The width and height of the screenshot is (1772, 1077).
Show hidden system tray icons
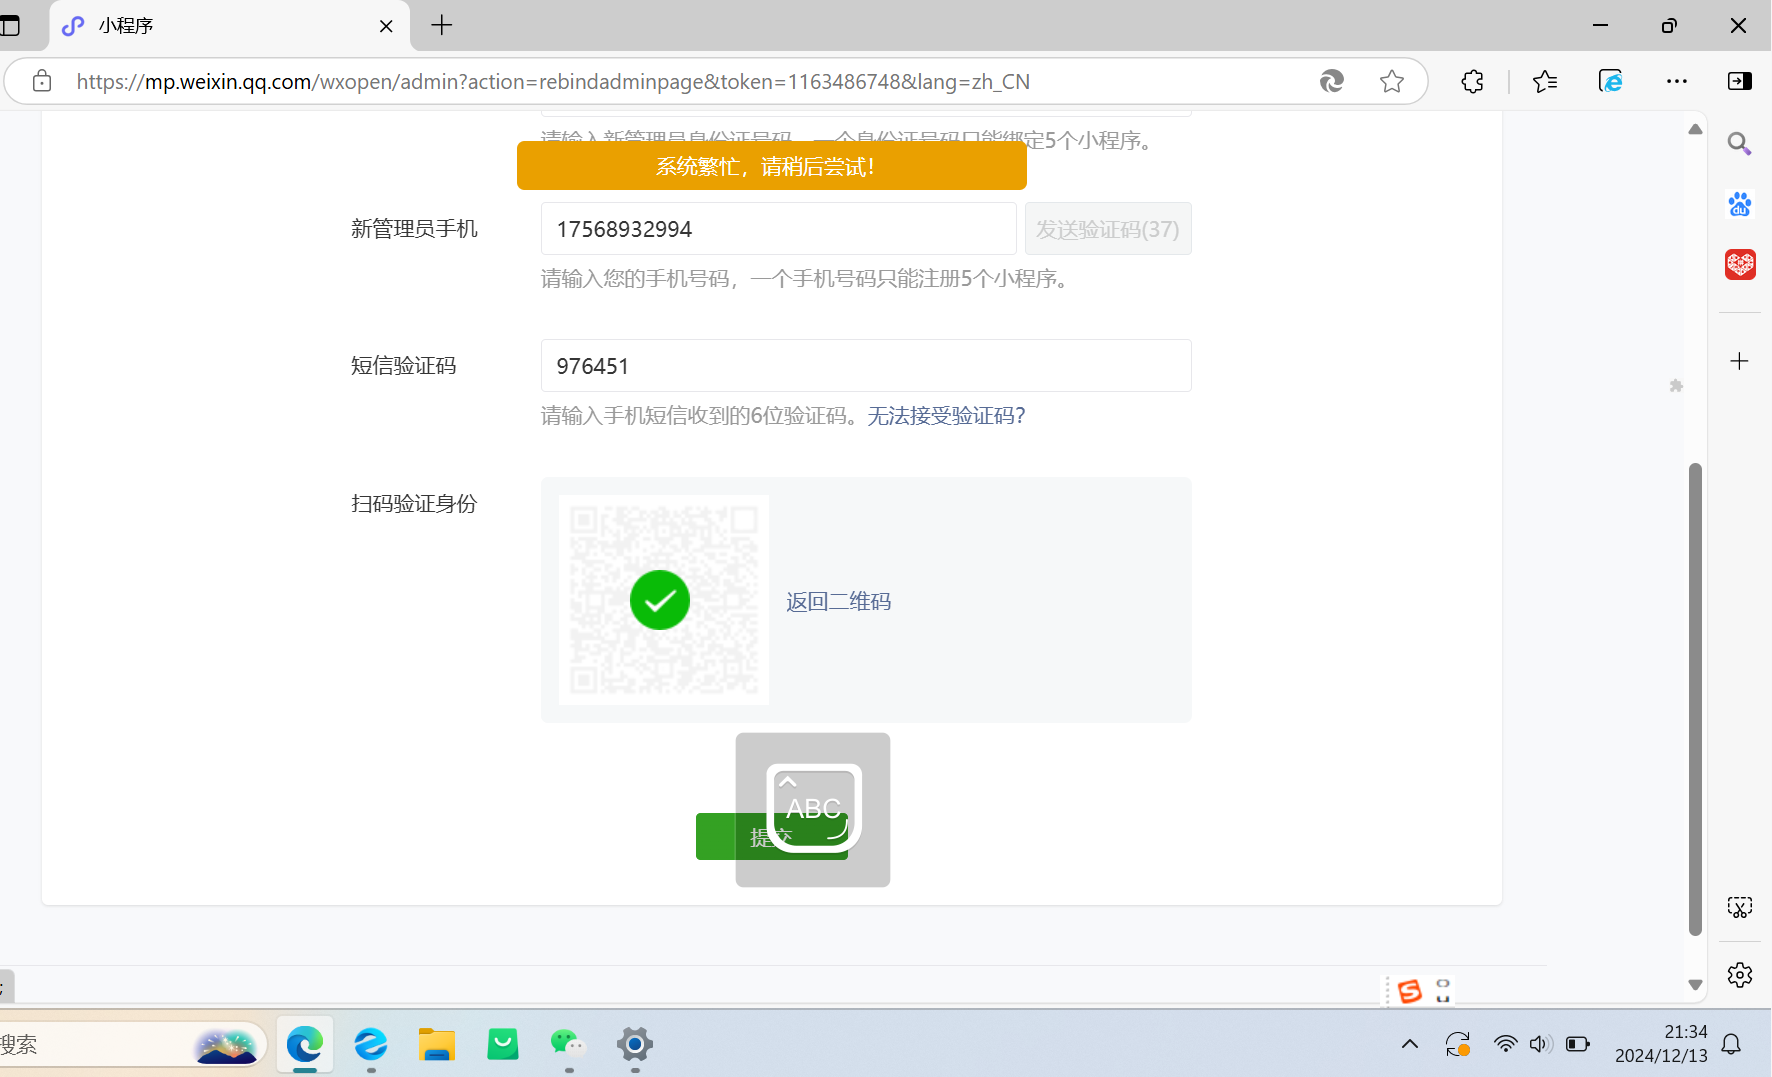(x=1410, y=1045)
